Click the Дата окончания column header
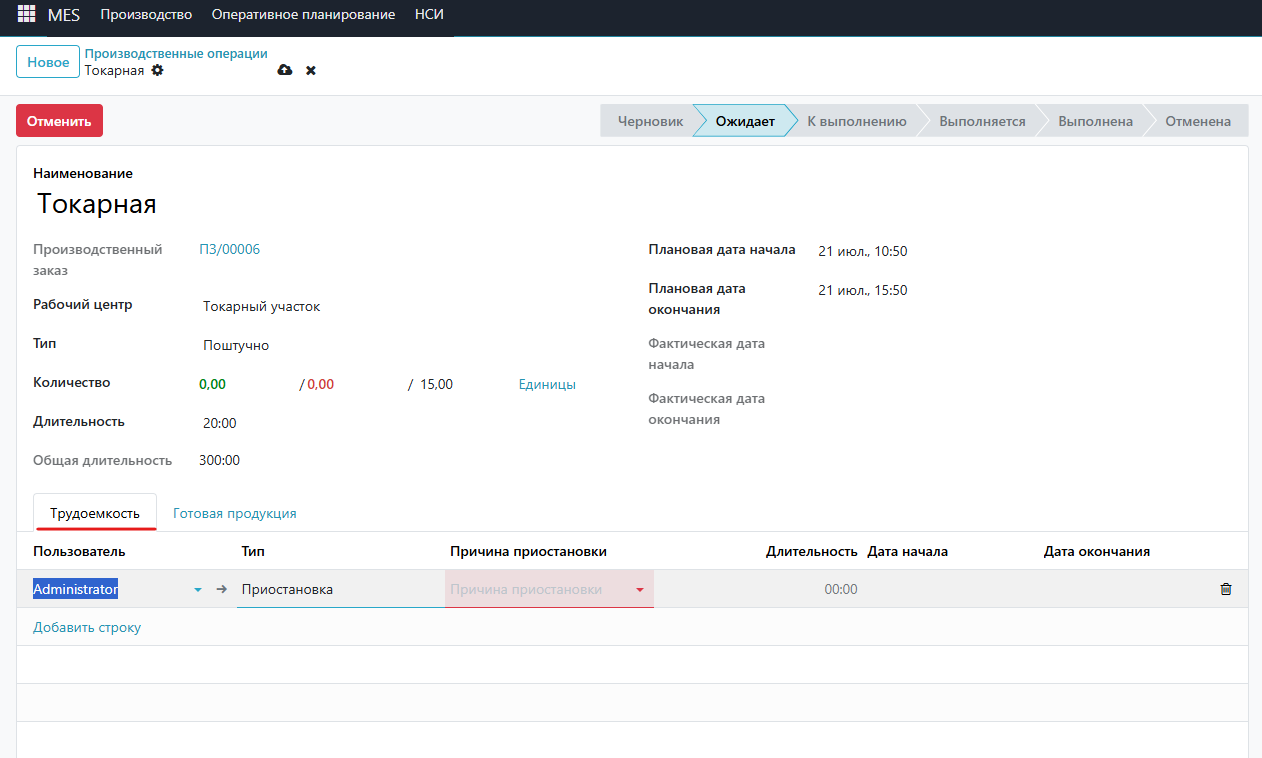The width and height of the screenshot is (1262, 758). click(1097, 551)
